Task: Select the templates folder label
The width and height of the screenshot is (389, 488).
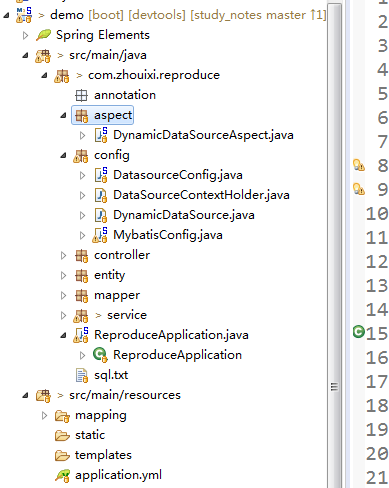Action: [103, 455]
